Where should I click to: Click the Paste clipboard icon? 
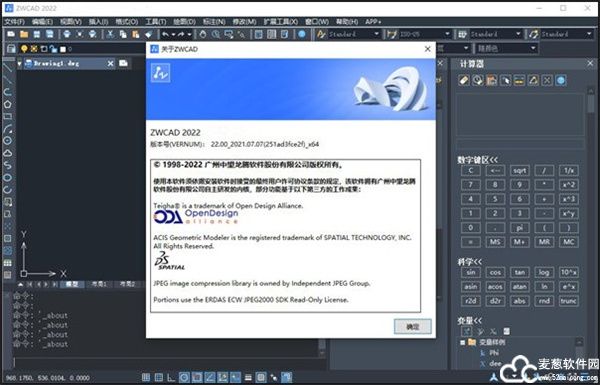pyautogui.click(x=135, y=34)
